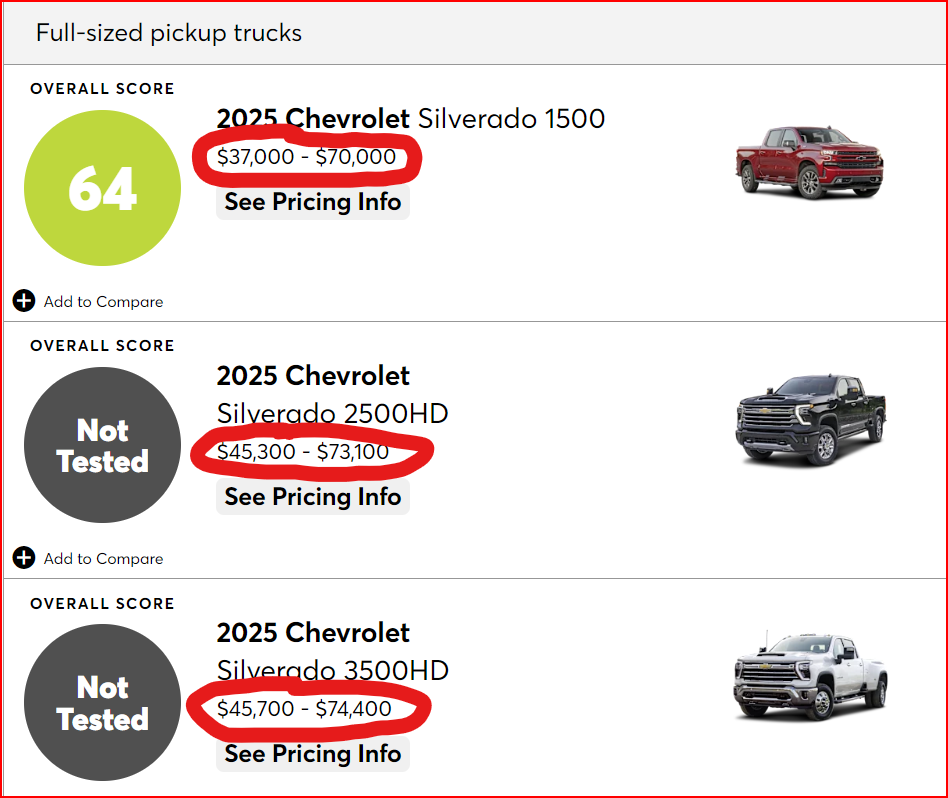Open See Pricing Info for Silverado 2500HD
948x798 pixels.
(x=312, y=497)
